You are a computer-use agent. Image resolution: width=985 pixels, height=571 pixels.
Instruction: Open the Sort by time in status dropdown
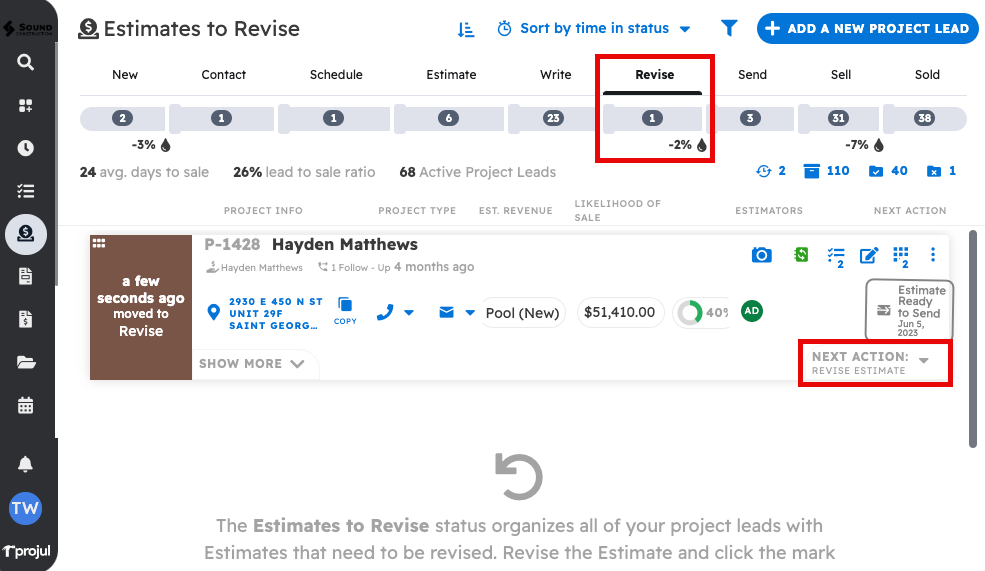(594, 29)
